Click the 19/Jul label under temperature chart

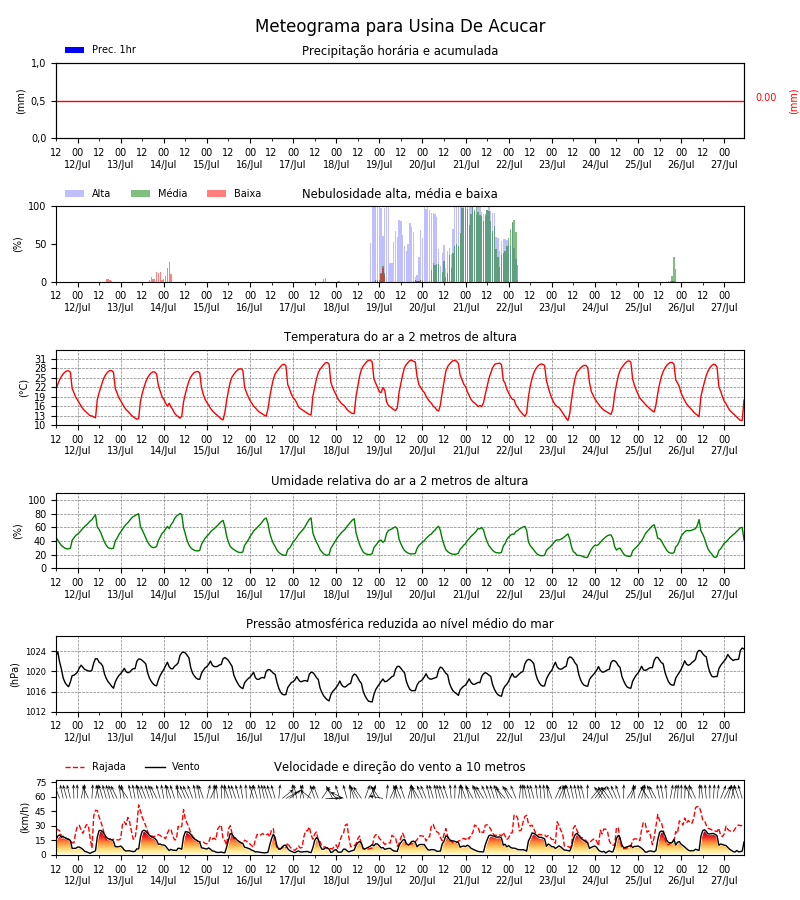pos(379,451)
